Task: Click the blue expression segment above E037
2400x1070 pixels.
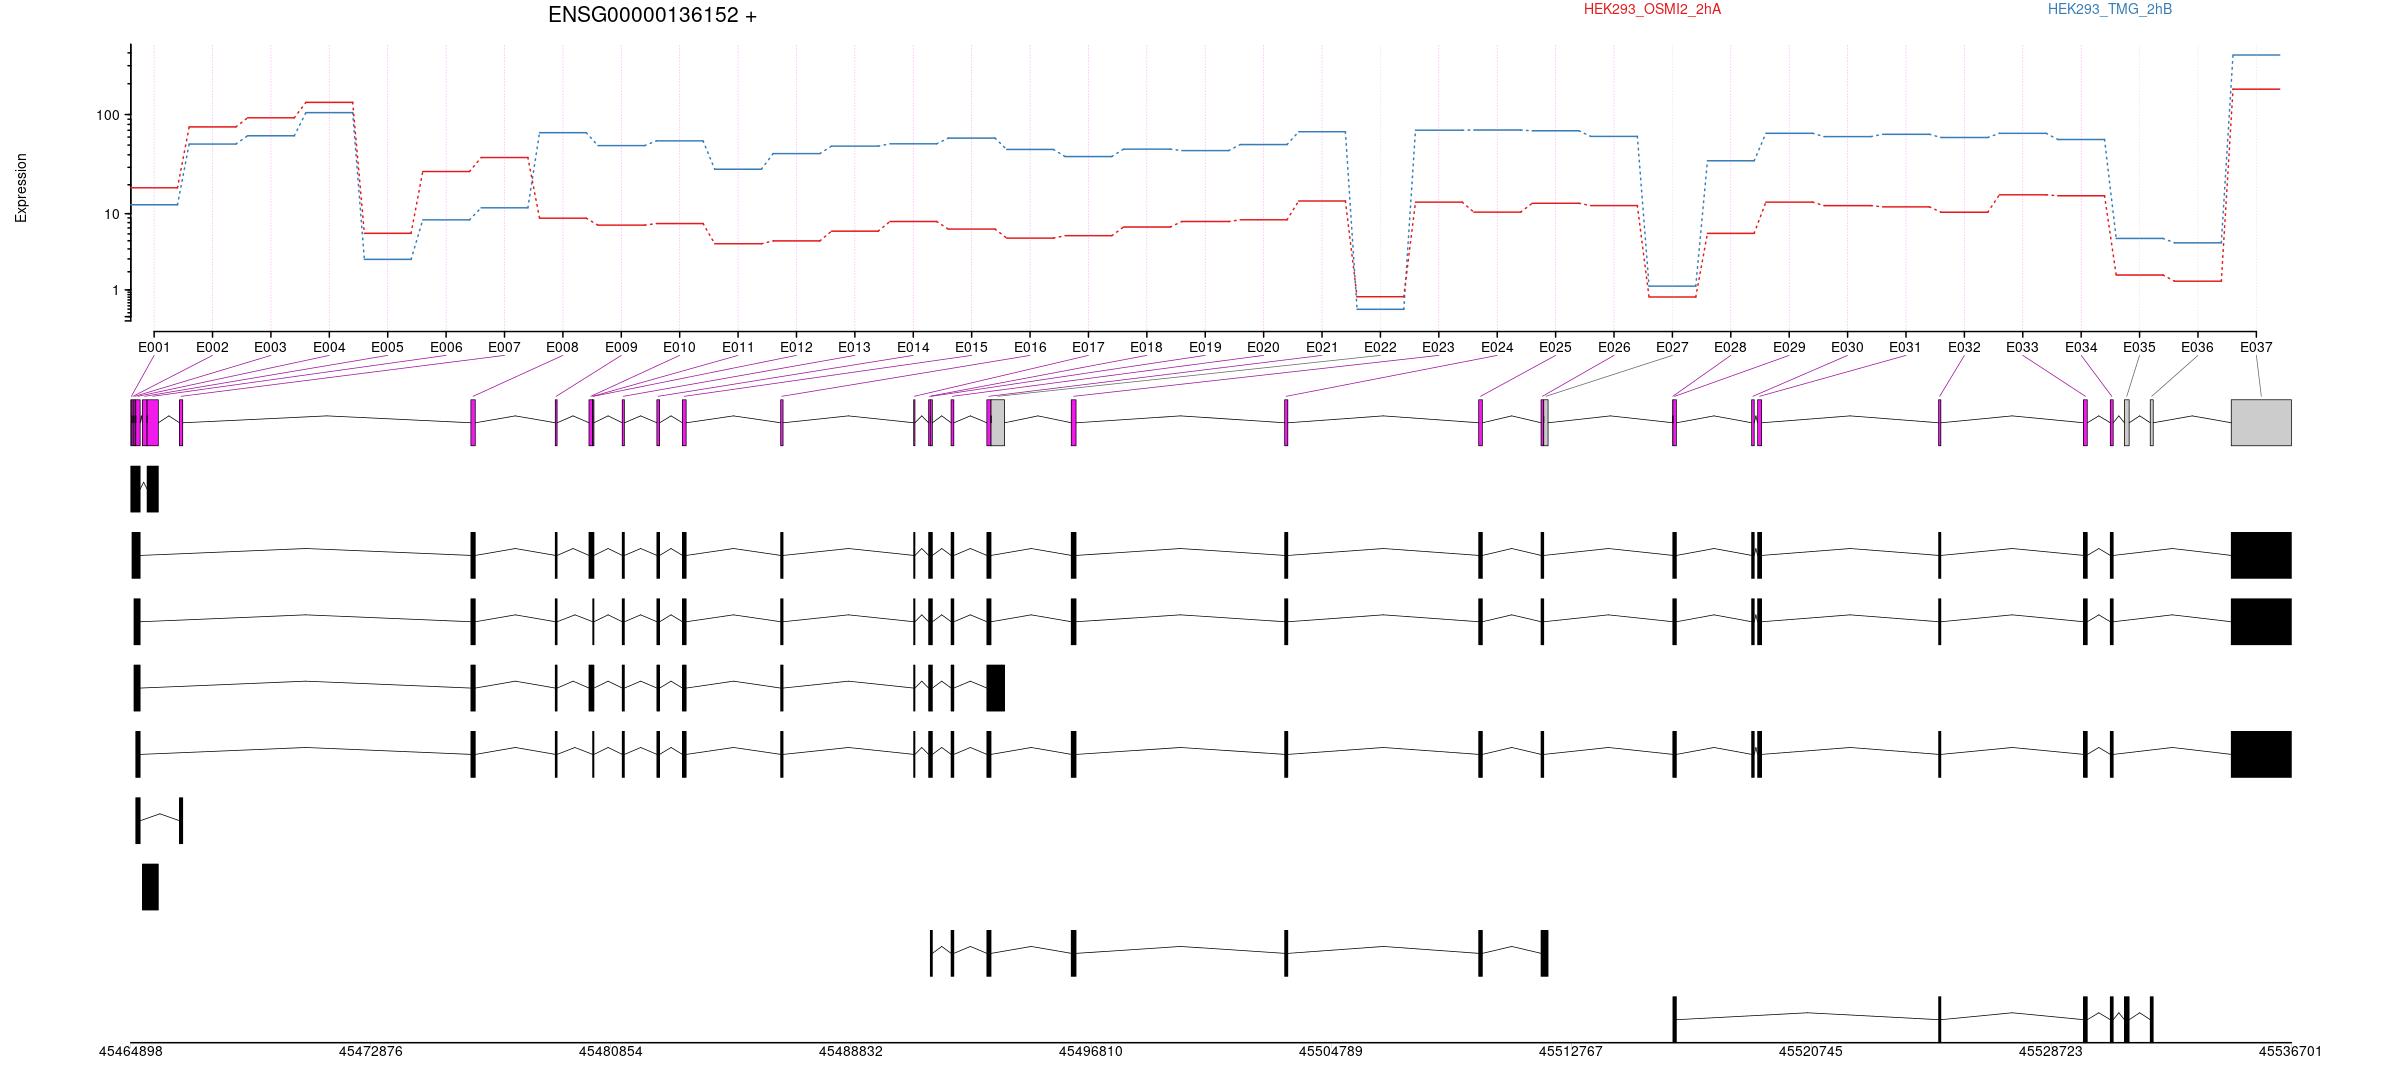Action: click(x=2256, y=55)
